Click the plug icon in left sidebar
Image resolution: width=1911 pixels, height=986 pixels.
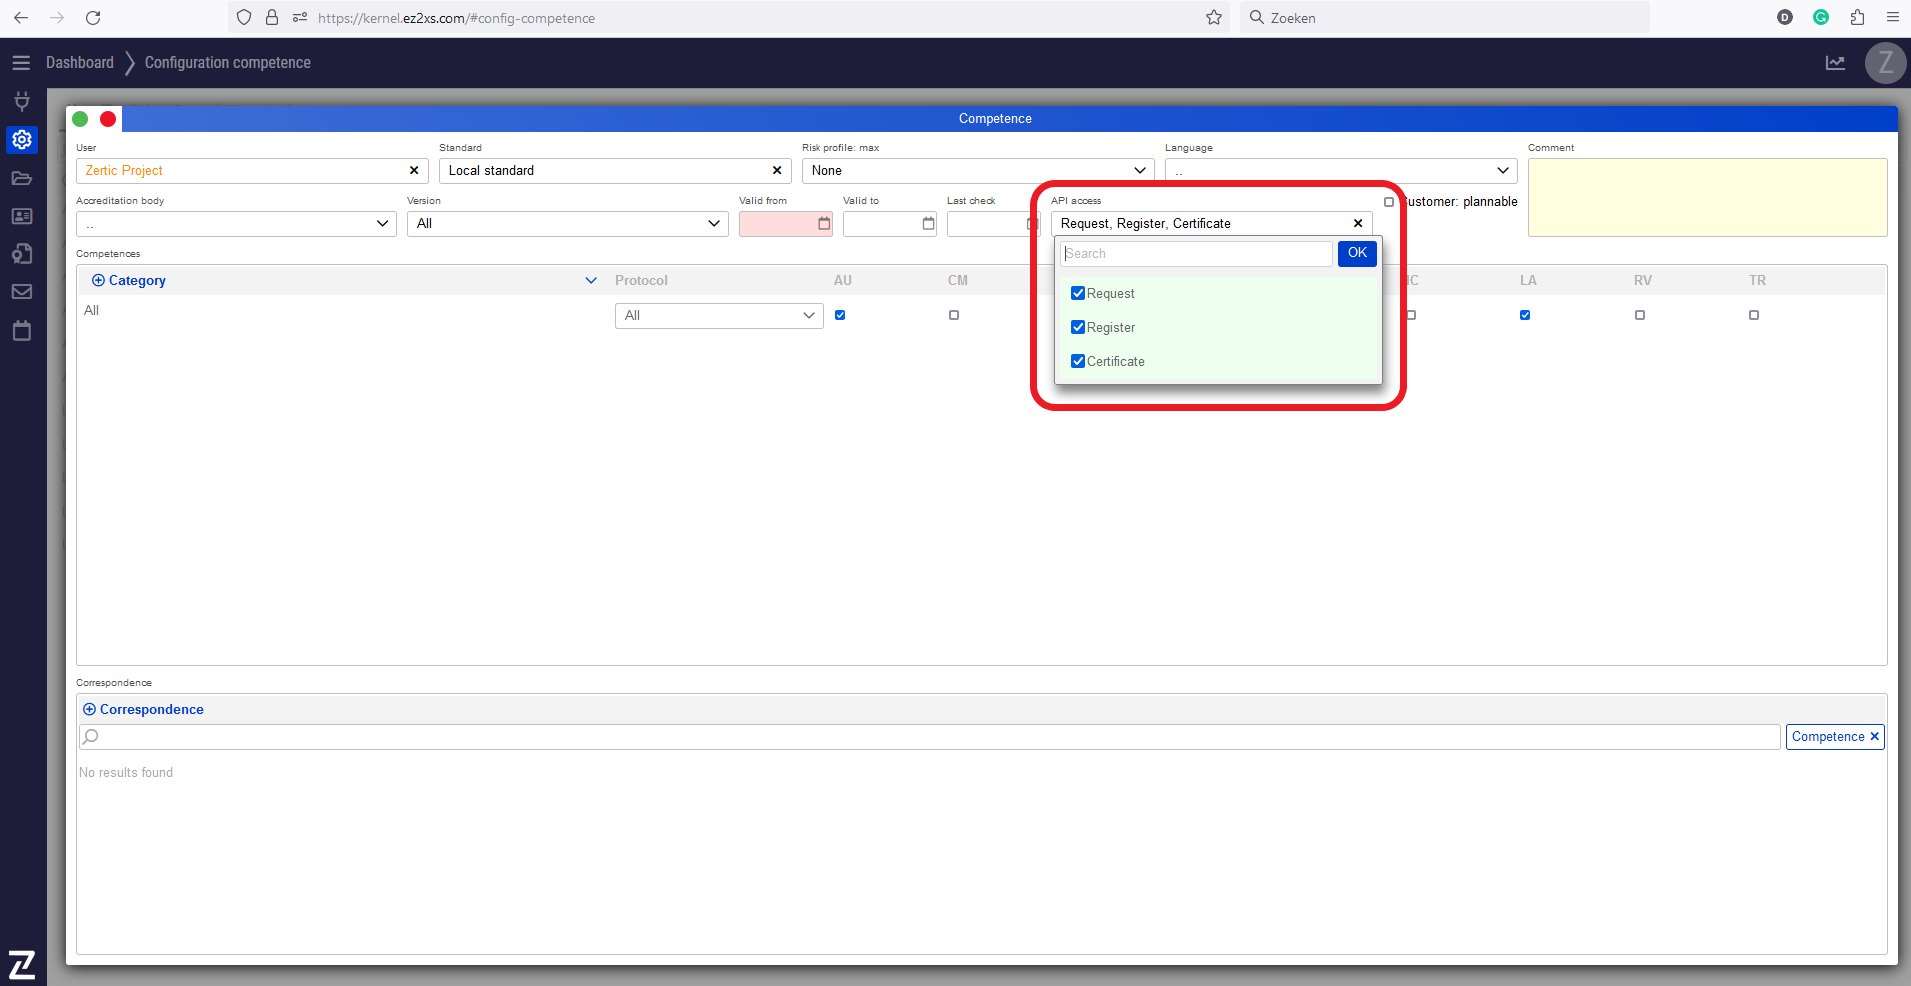click(22, 101)
